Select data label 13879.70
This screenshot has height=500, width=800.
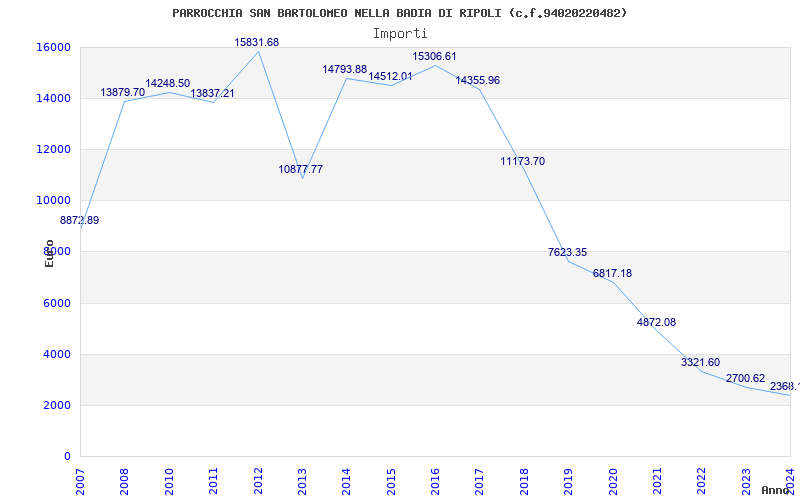coord(122,92)
